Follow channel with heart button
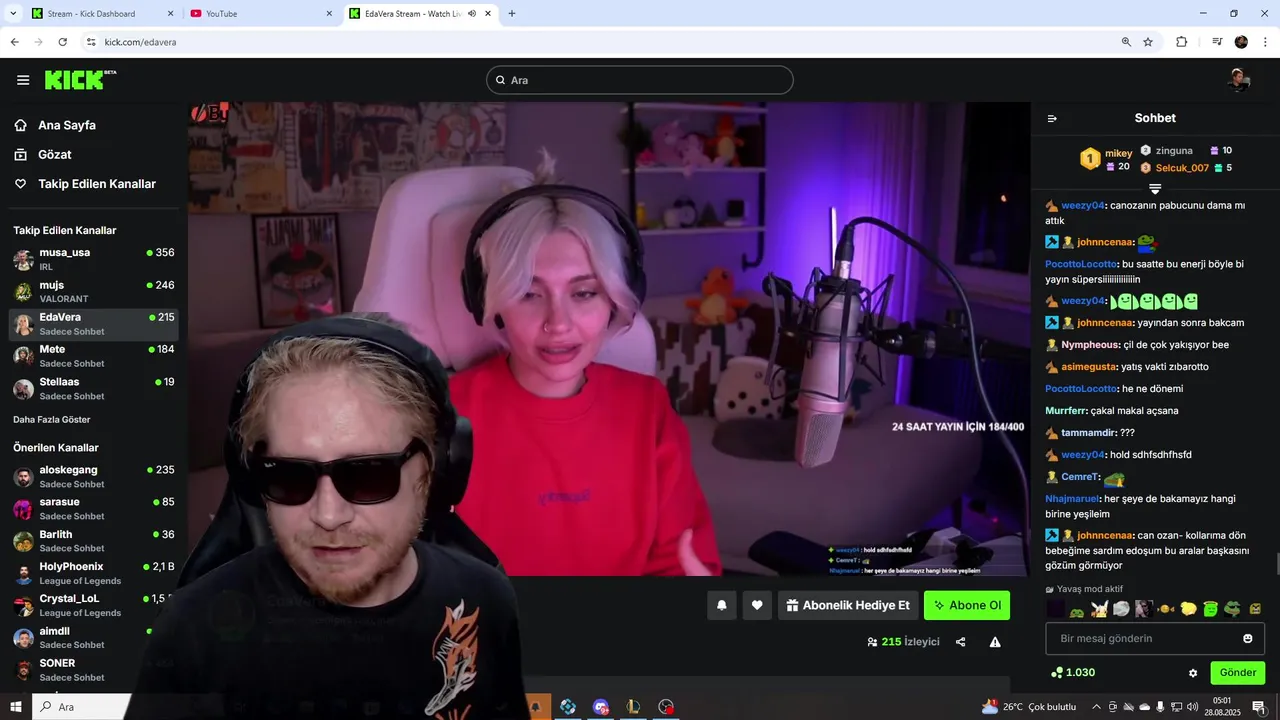This screenshot has height=720, width=1280. pyautogui.click(x=757, y=605)
